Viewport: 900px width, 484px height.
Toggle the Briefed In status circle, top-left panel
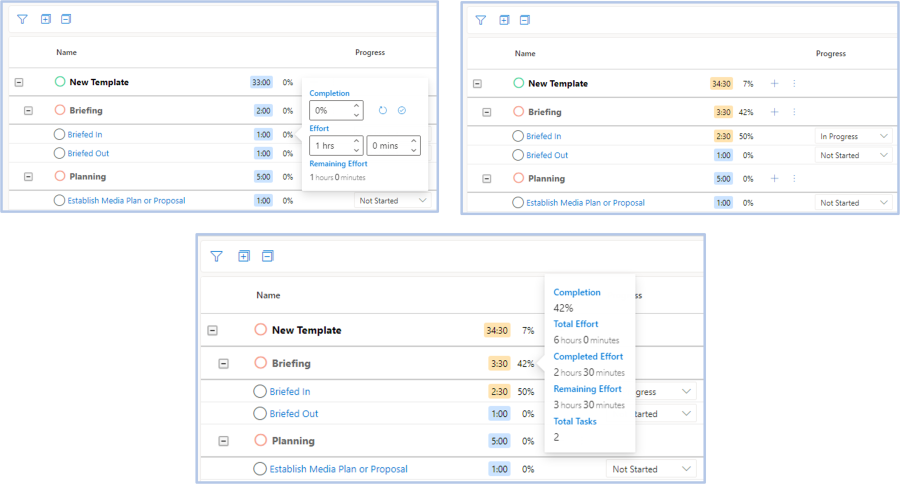coord(60,134)
